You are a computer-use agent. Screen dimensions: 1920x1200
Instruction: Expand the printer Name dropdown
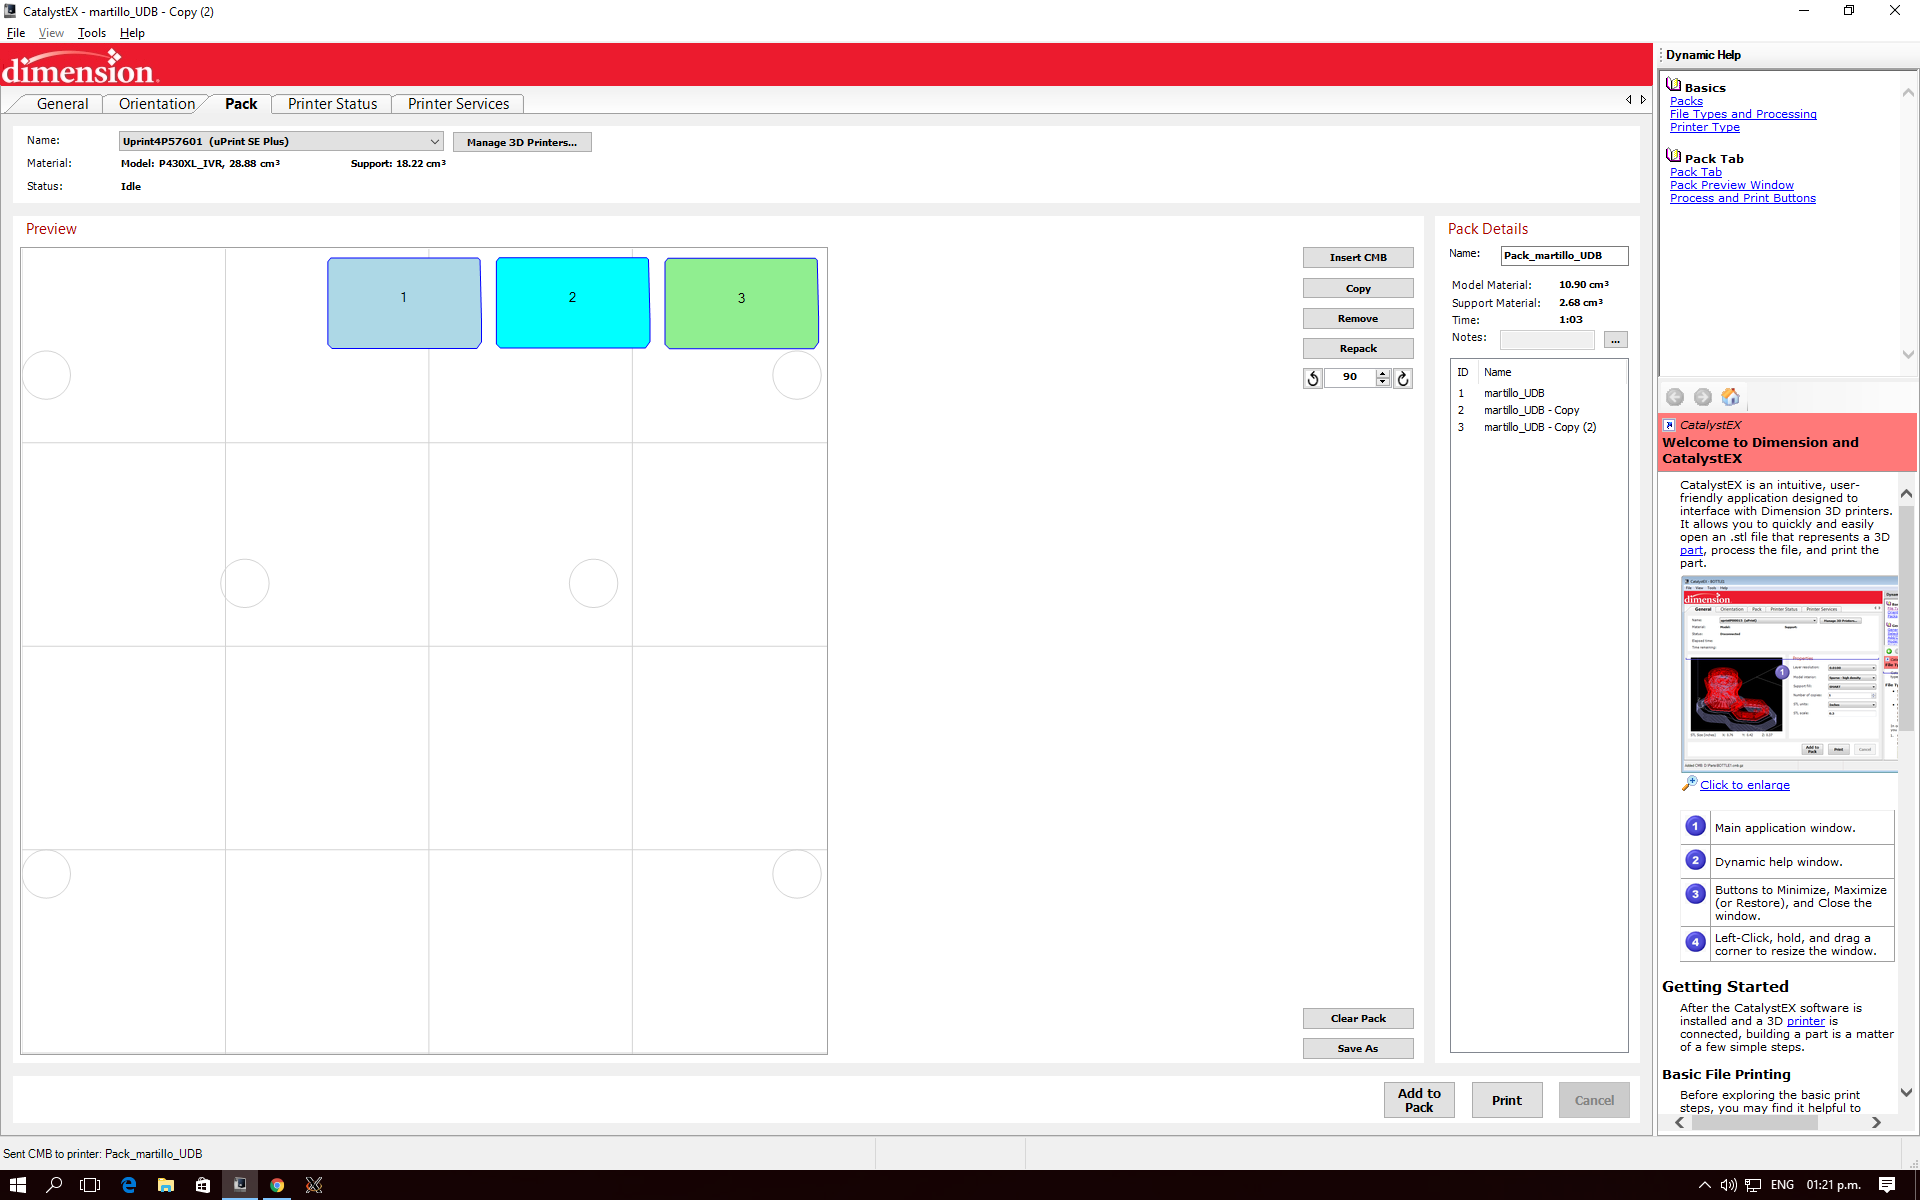coord(434,142)
